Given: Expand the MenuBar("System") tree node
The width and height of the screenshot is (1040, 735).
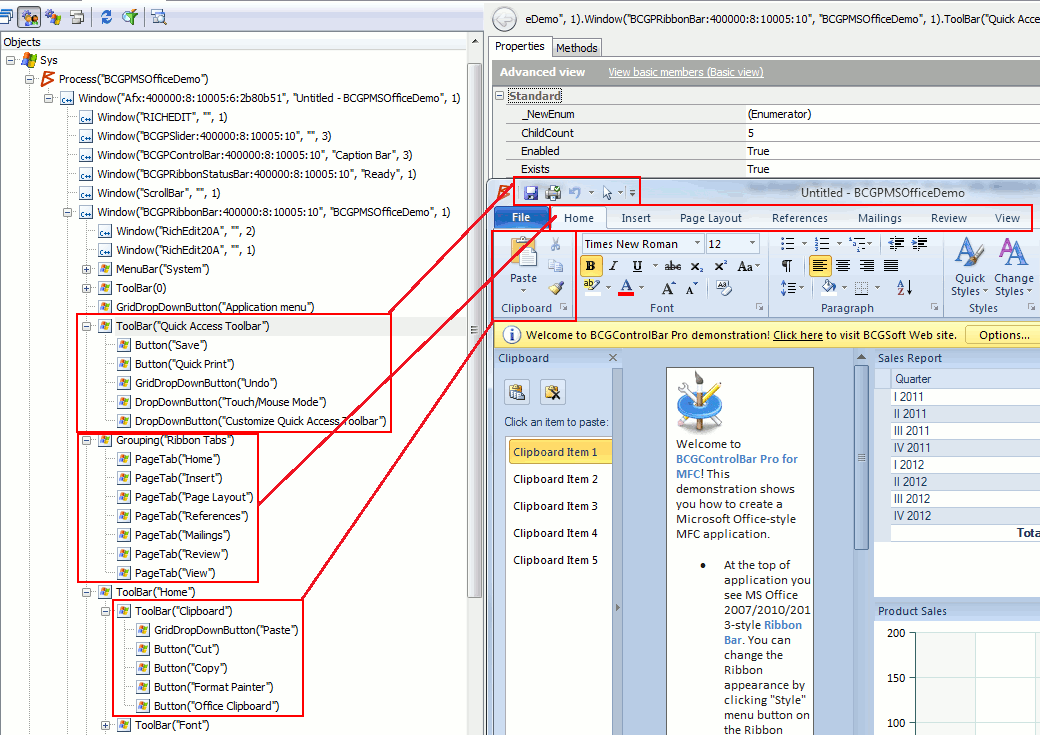Looking at the screenshot, I should (x=86, y=269).
